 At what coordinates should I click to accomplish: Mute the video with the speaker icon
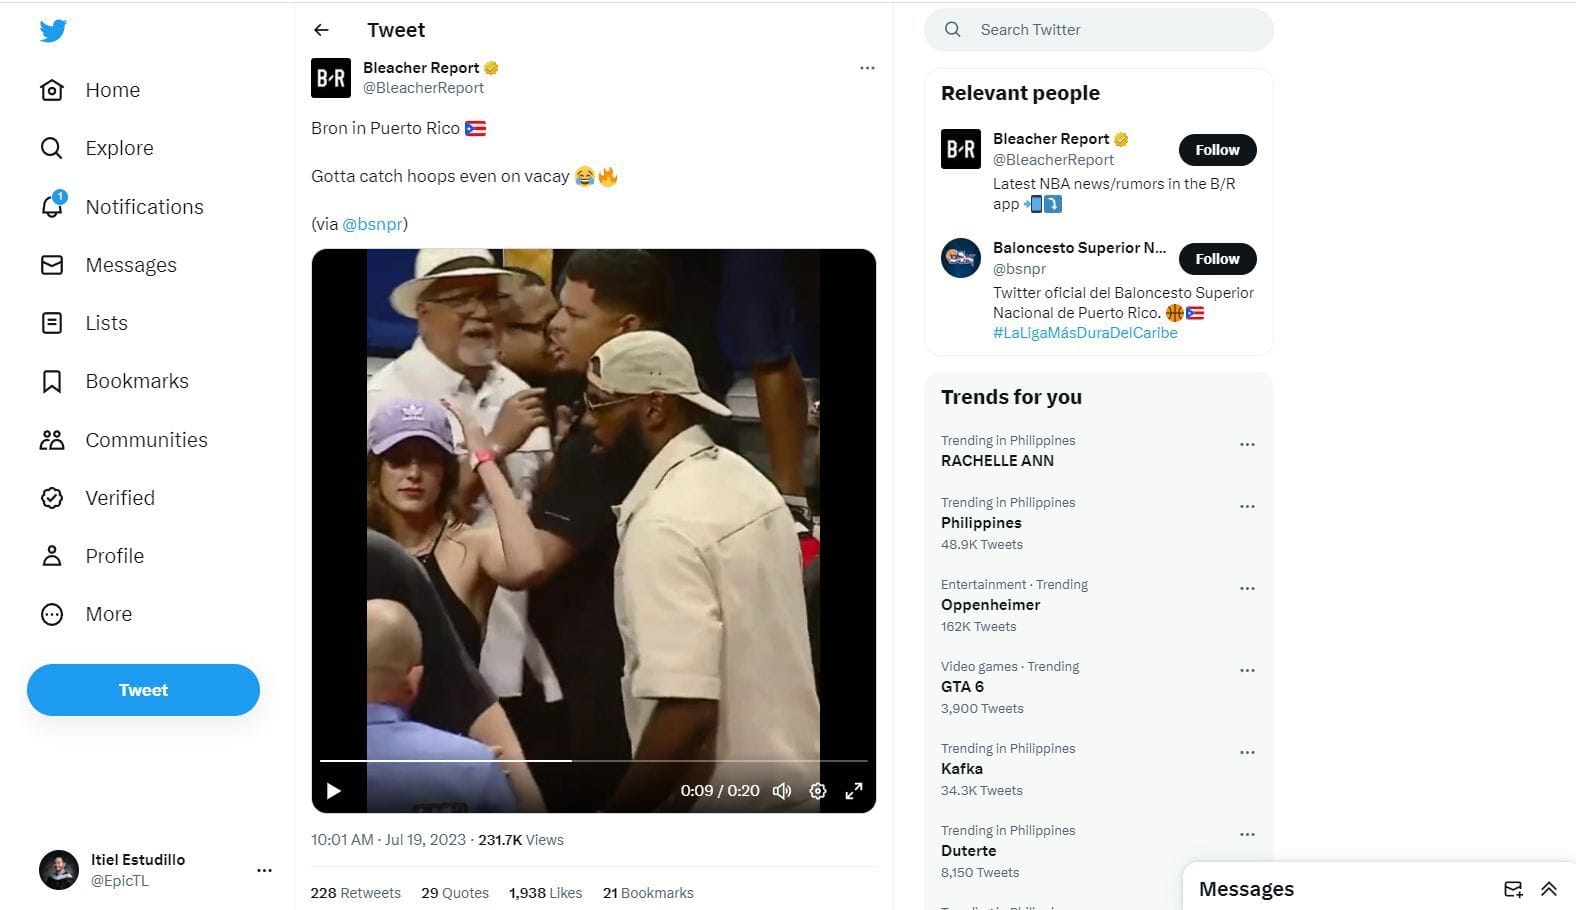tap(782, 790)
